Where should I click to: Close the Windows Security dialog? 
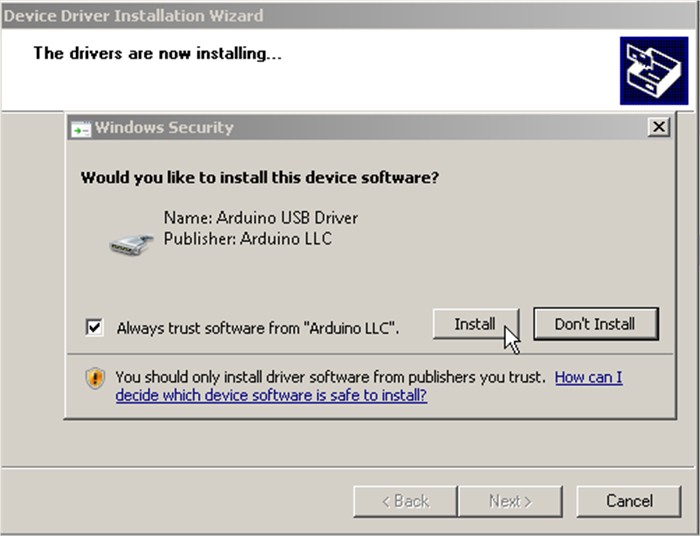click(x=658, y=127)
